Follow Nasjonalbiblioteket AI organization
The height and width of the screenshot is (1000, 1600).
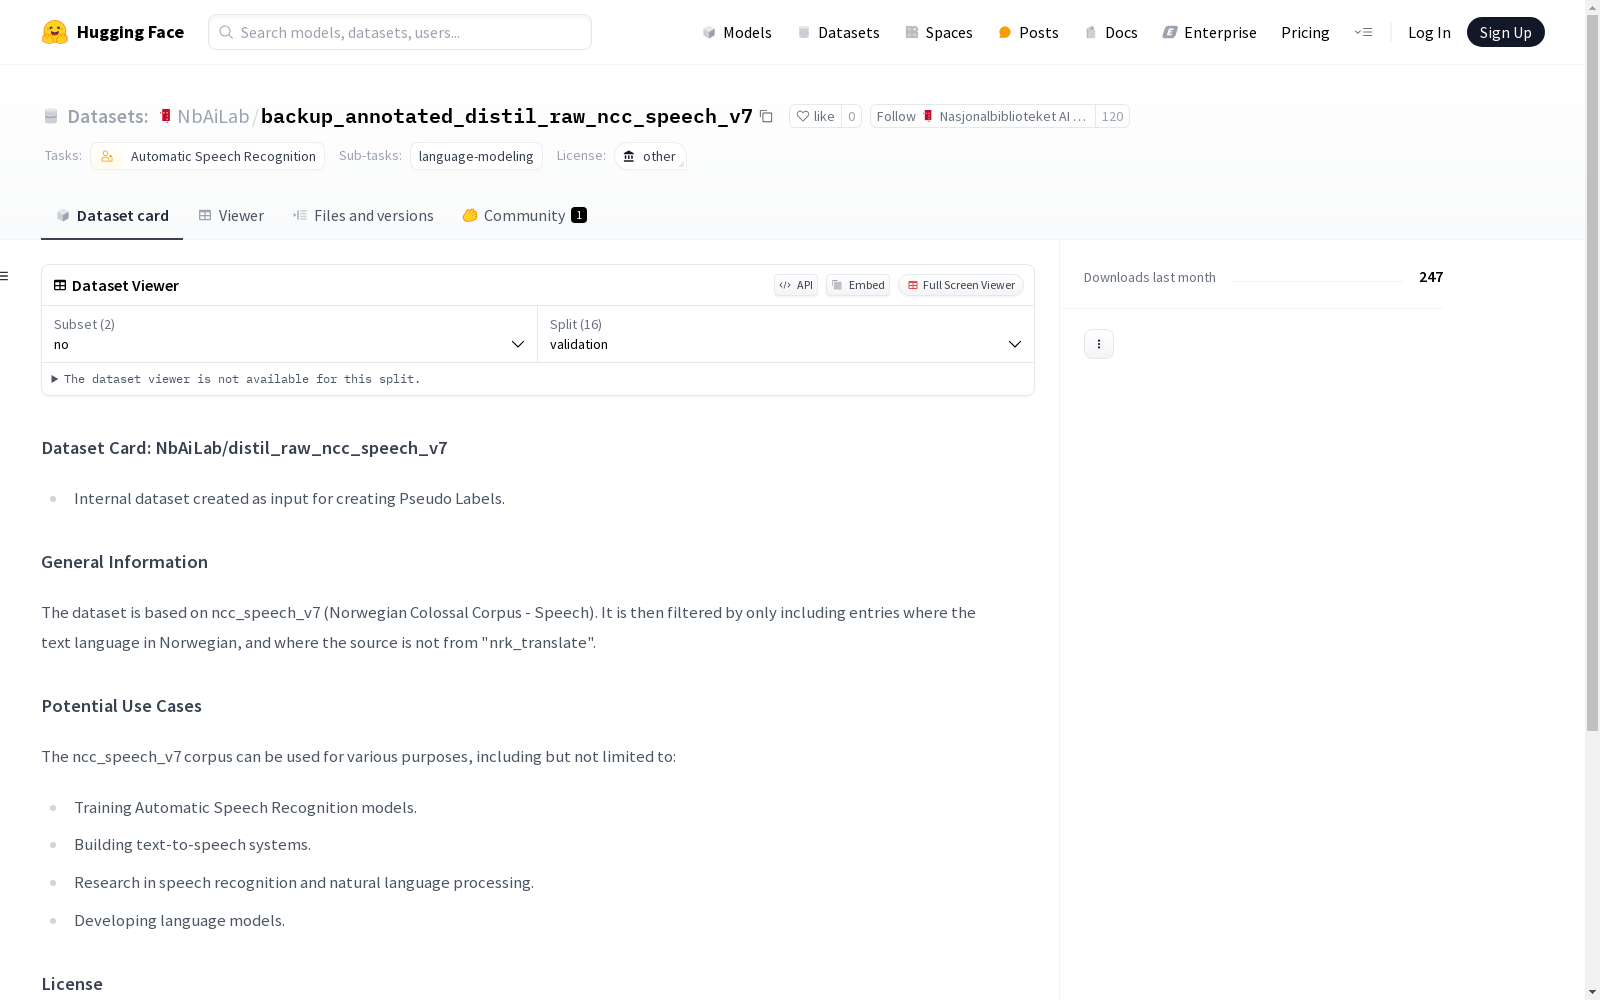pyautogui.click(x=982, y=116)
